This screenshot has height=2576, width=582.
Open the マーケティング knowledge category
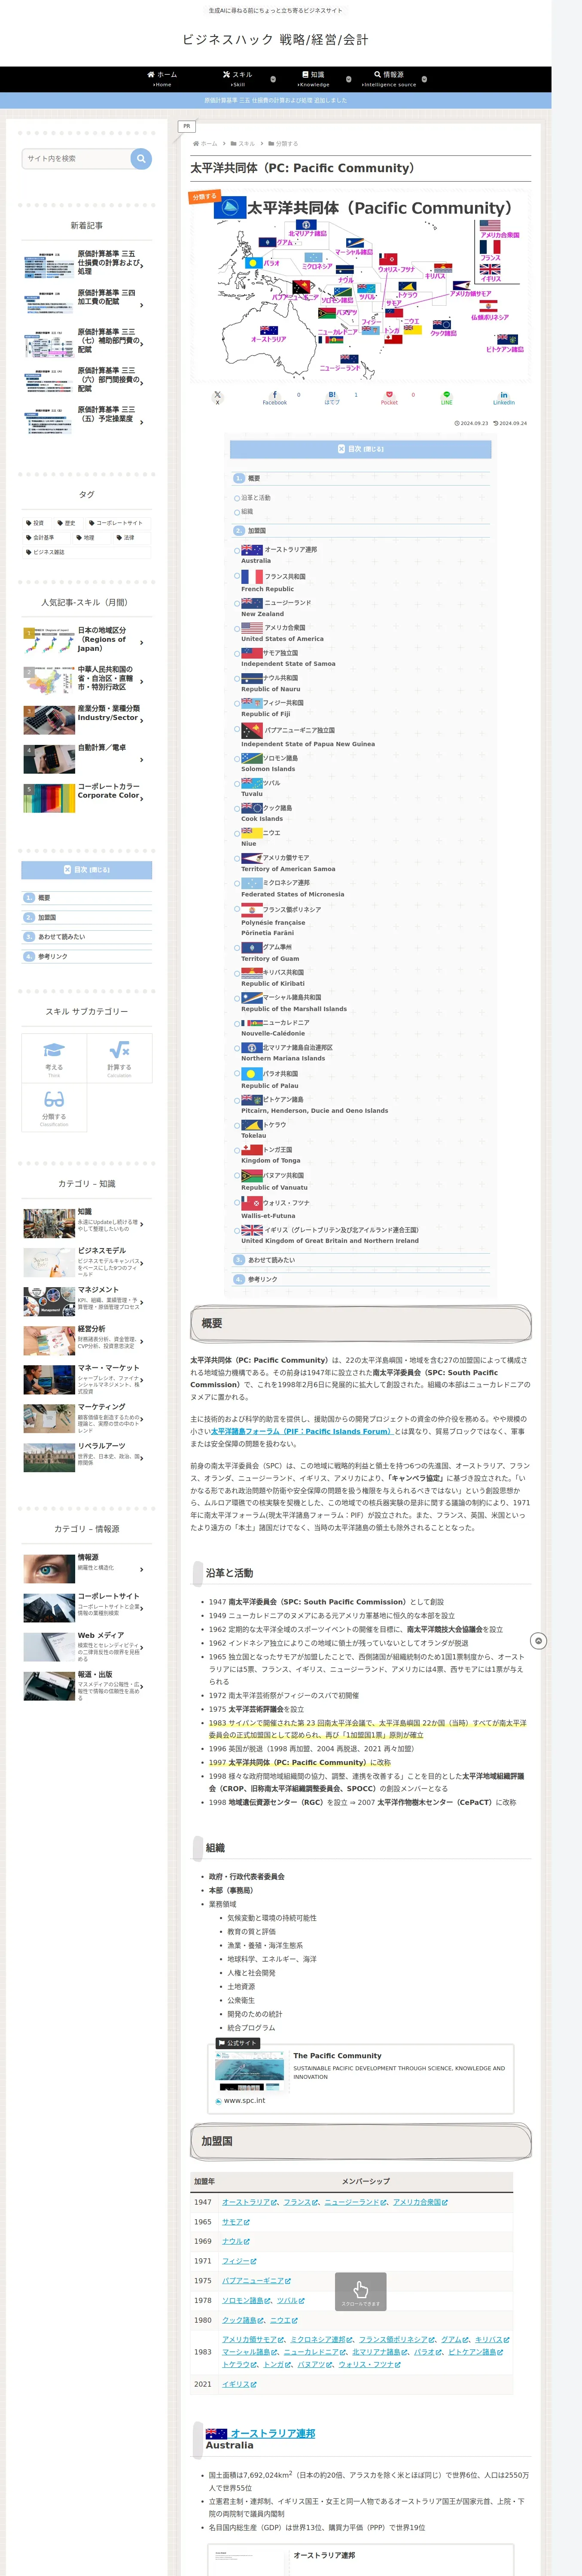tap(87, 1418)
